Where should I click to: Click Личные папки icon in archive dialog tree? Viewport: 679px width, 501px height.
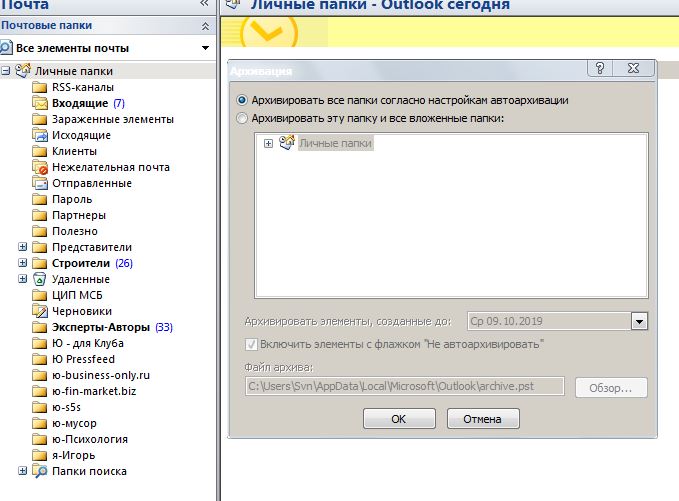[287, 142]
